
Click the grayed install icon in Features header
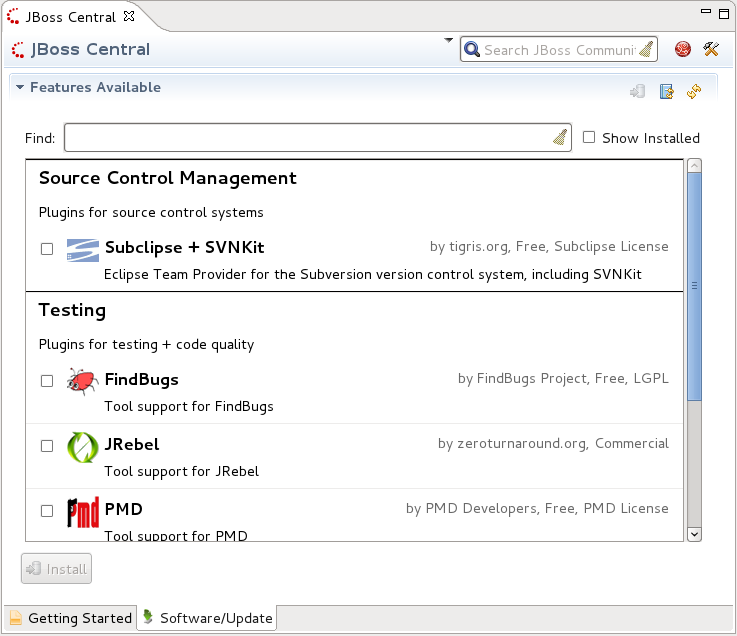pyautogui.click(x=637, y=91)
